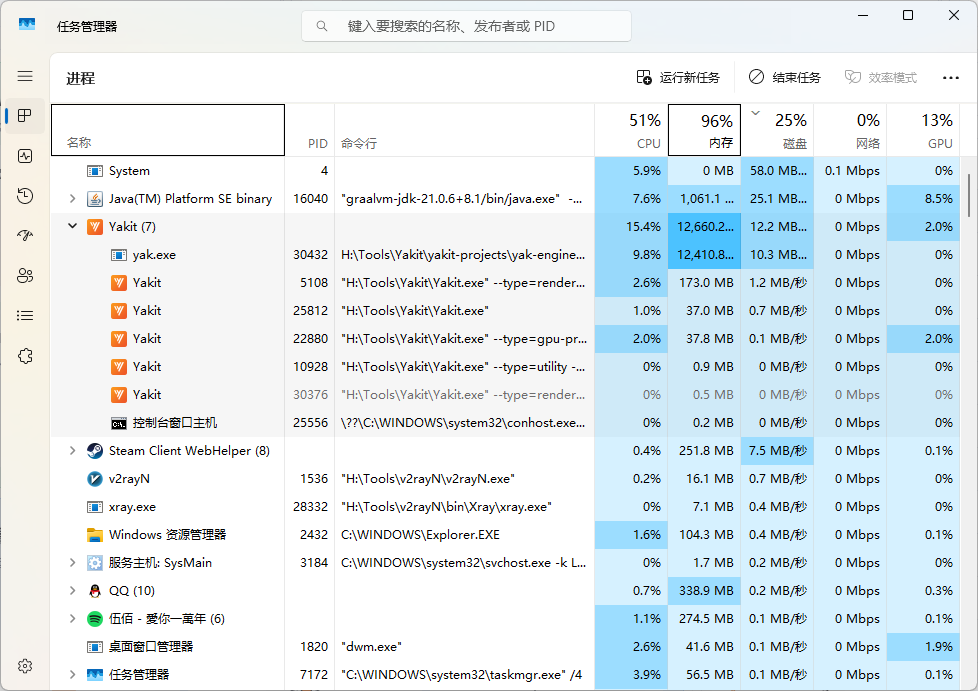Focus the search box for name, publisher or PID
The image size is (978, 691).
point(467,26)
